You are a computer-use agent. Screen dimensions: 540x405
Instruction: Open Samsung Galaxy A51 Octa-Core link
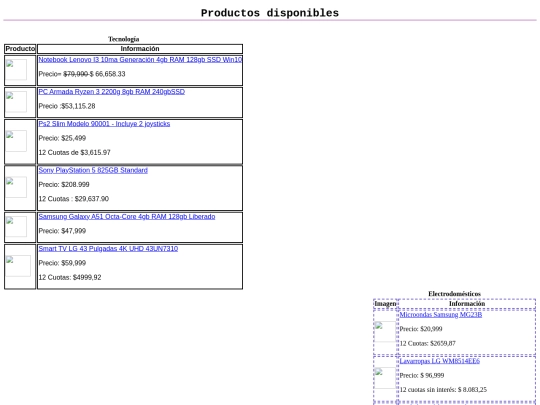click(127, 217)
